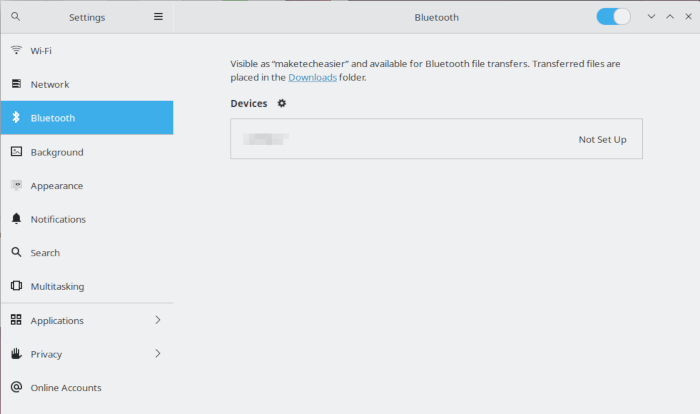Viewport: 700px width, 414px height.
Task: Follow the Downloads folder link
Action: (312, 77)
